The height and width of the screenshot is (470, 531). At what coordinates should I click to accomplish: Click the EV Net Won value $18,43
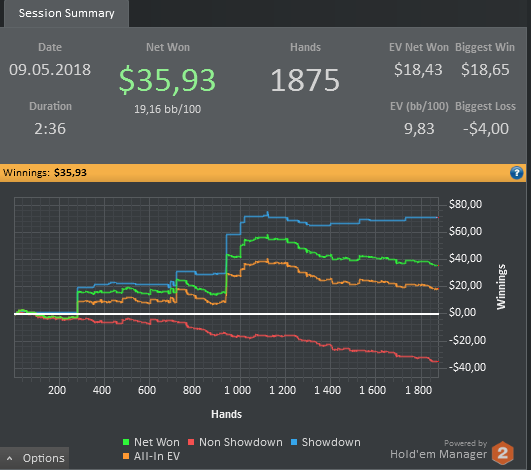click(418, 70)
